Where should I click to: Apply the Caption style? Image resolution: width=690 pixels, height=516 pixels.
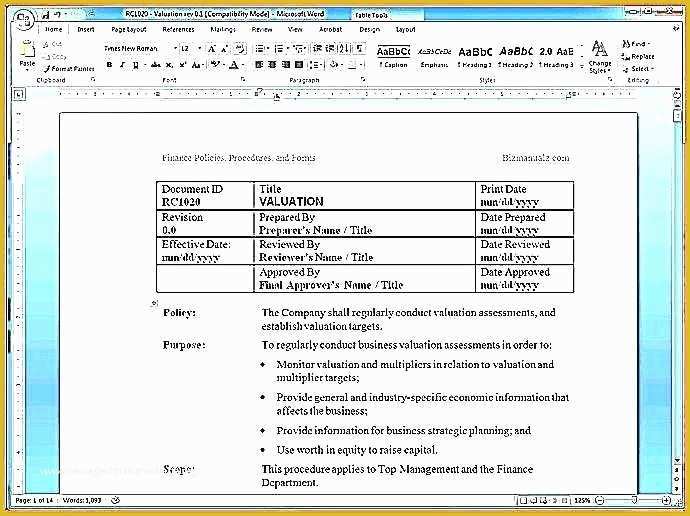tap(393, 57)
